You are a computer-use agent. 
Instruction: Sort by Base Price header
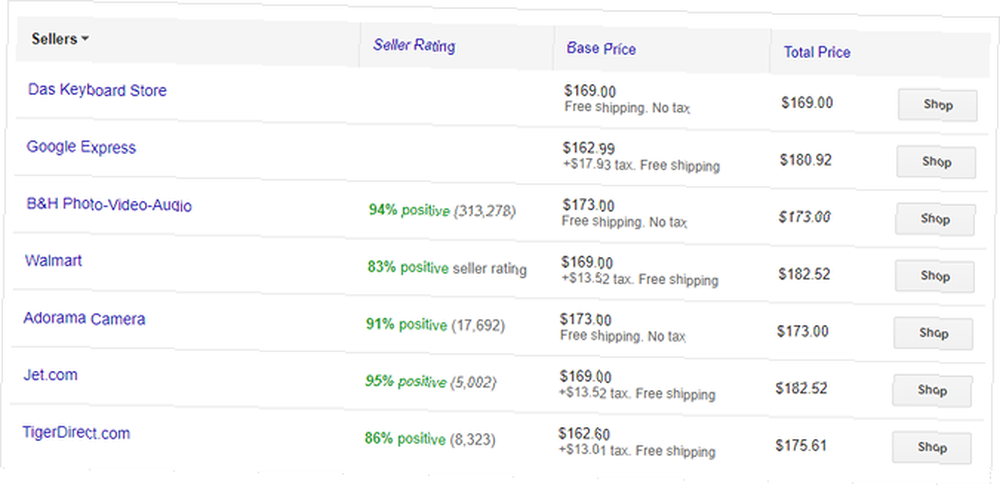(601, 48)
